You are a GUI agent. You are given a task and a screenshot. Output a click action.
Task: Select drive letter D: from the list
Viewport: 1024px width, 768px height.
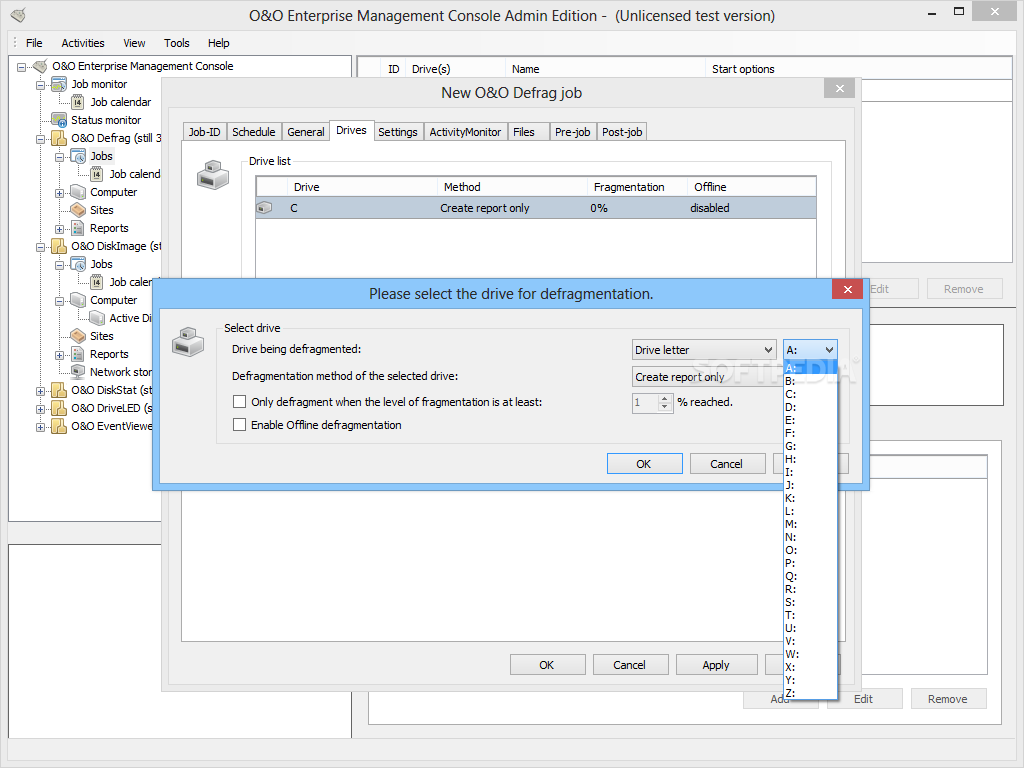810,408
